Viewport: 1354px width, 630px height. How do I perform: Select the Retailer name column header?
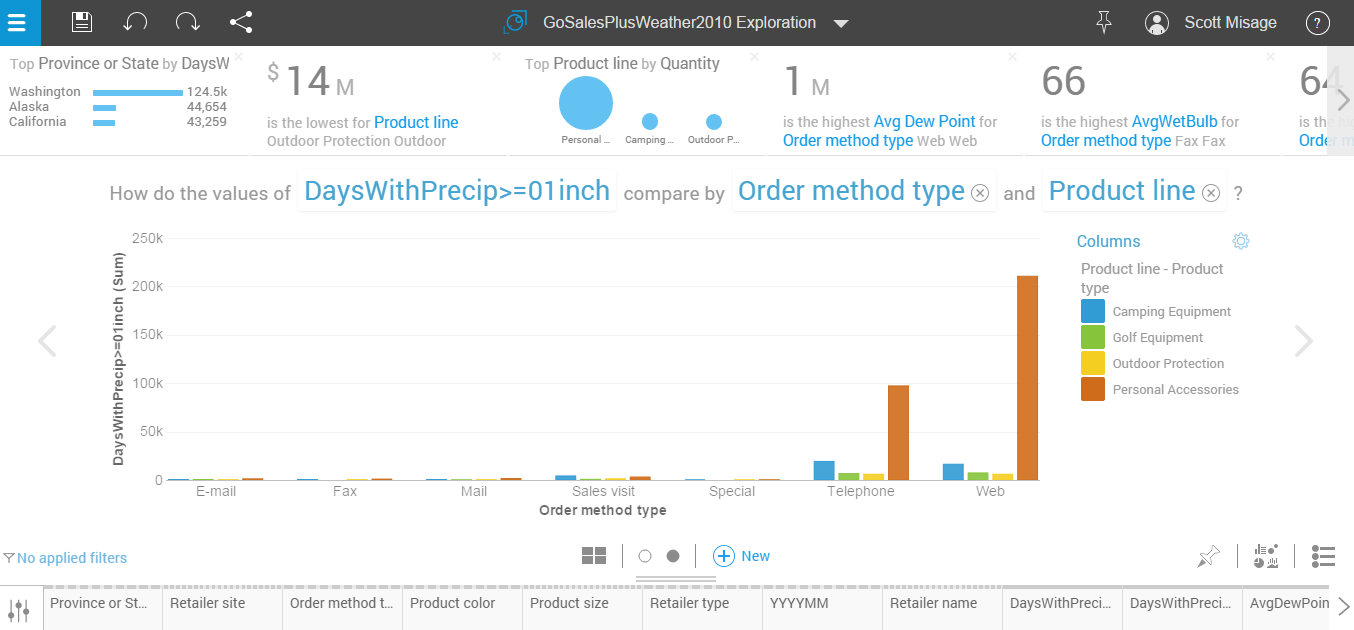click(942, 609)
